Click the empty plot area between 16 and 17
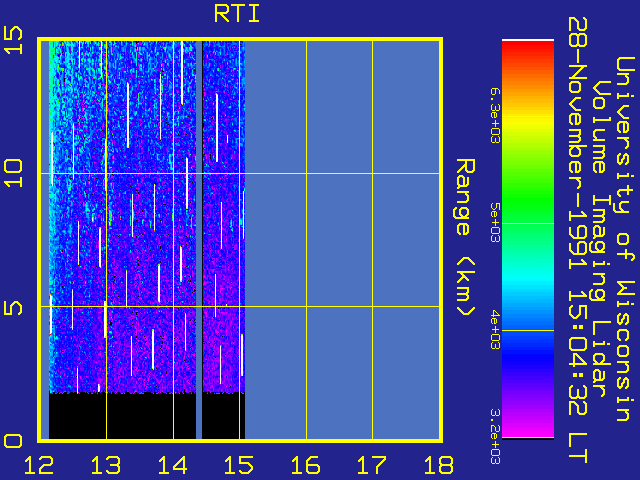This screenshot has width=640, height=480. tap(339, 240)
